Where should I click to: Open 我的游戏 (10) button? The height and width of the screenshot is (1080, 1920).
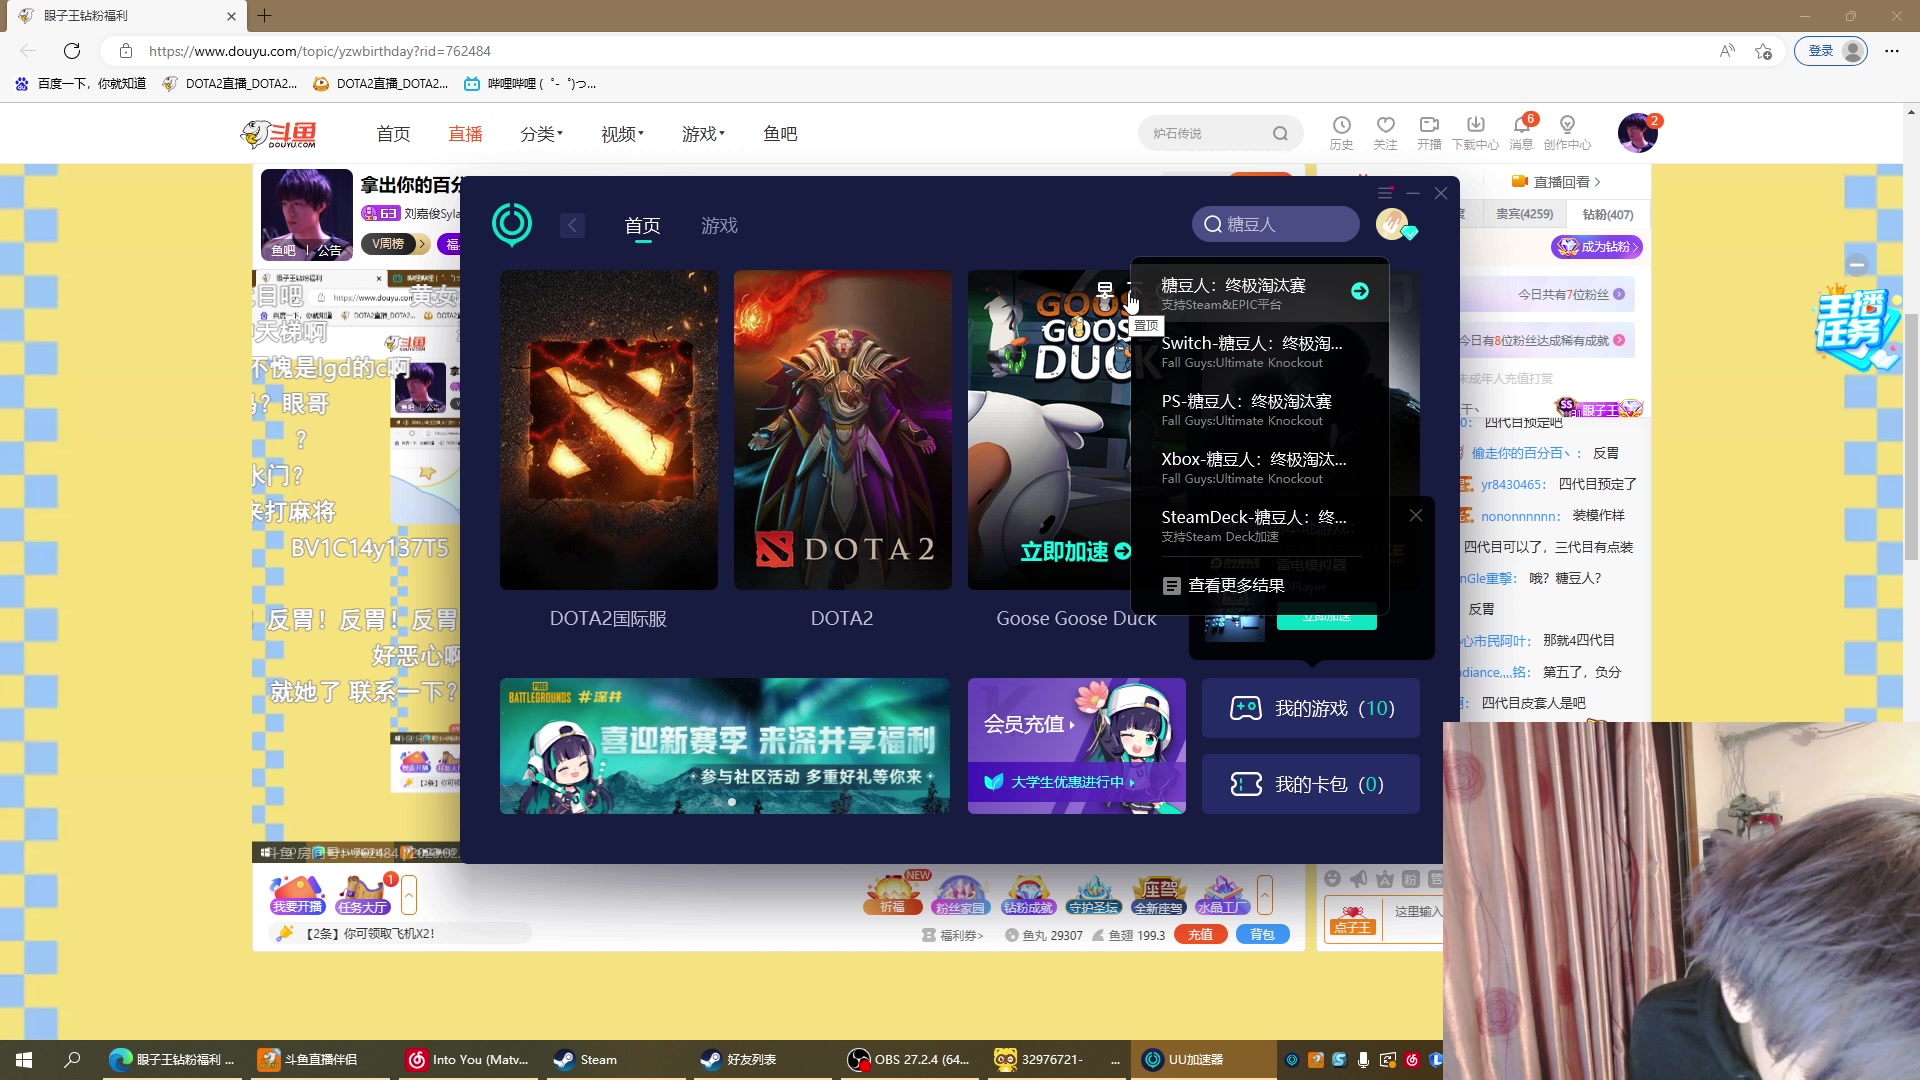(x=1310, y=708)
